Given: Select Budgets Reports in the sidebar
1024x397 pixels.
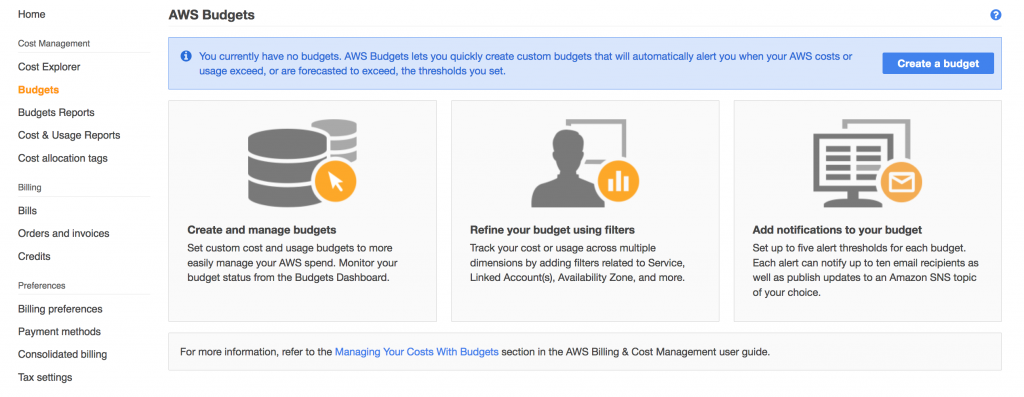Looking at the screenshot, I should coord(56,112).
